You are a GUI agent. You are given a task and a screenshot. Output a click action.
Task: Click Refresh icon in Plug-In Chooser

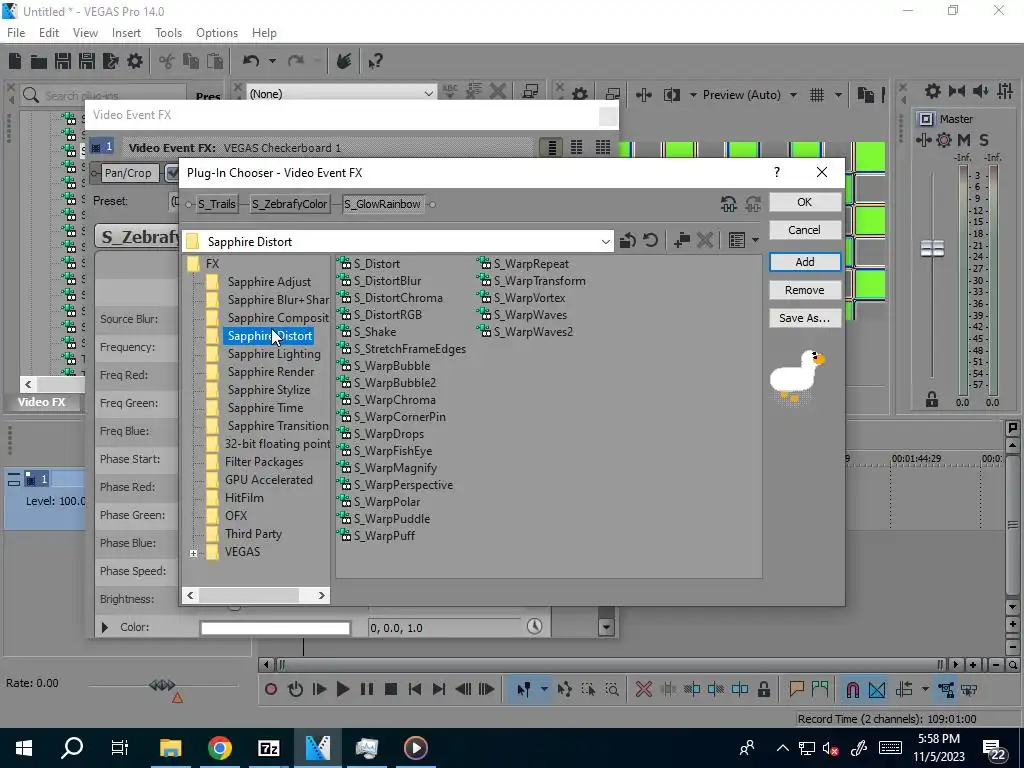pos(650,240)
